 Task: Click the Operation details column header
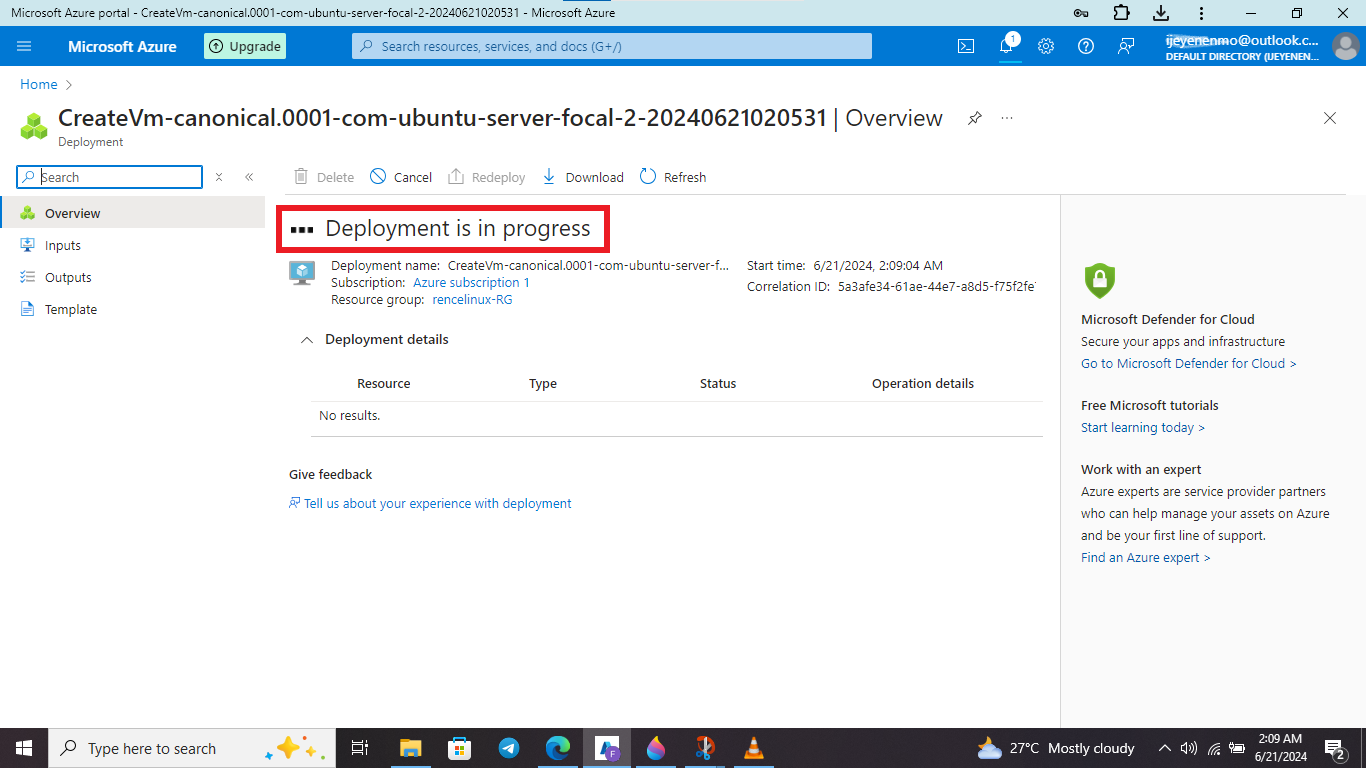tap(923, 384)
